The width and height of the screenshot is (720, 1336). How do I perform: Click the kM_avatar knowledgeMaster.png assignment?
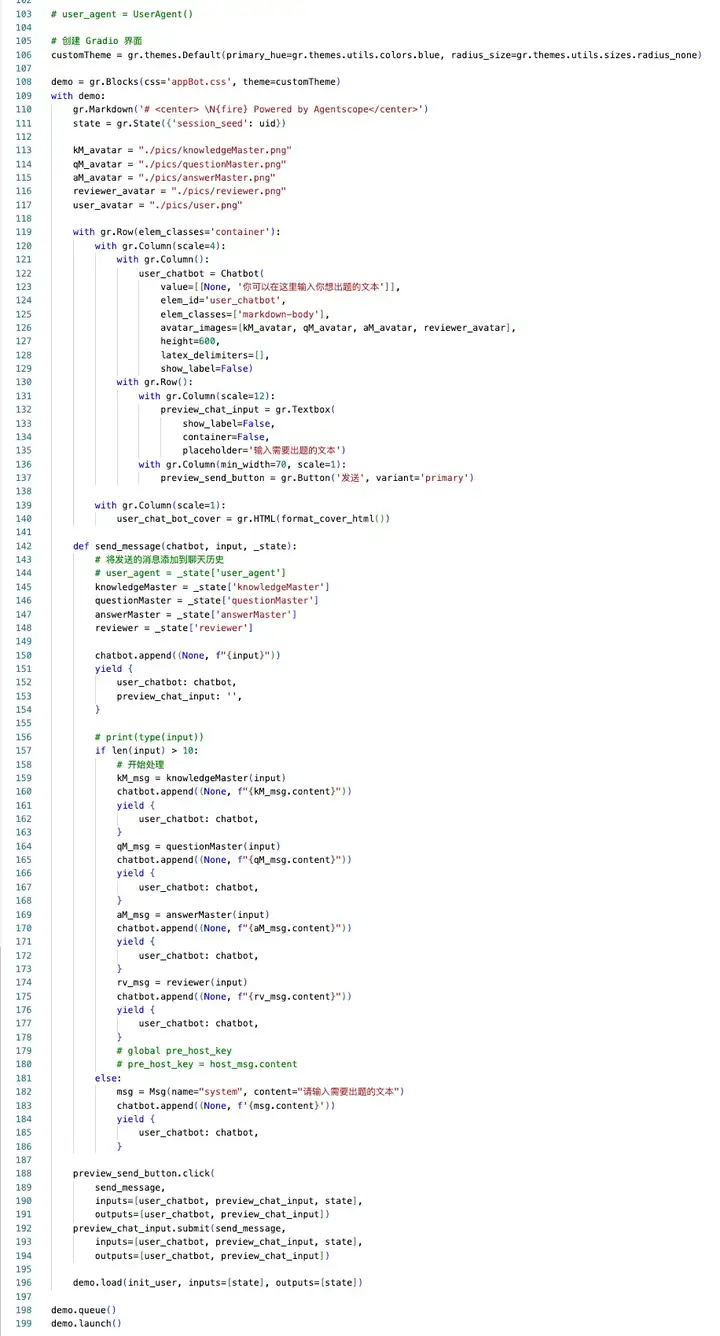click(182, 150)
